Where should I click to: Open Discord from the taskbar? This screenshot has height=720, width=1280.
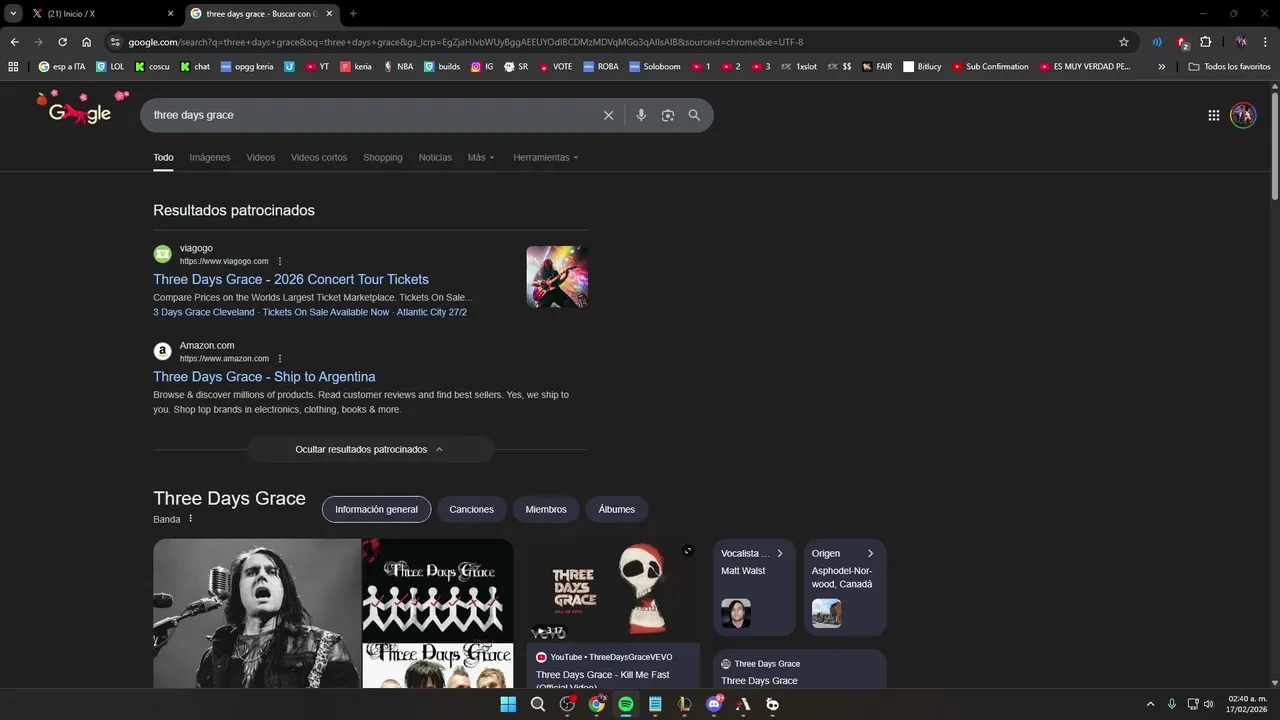(x=714, y=704)
